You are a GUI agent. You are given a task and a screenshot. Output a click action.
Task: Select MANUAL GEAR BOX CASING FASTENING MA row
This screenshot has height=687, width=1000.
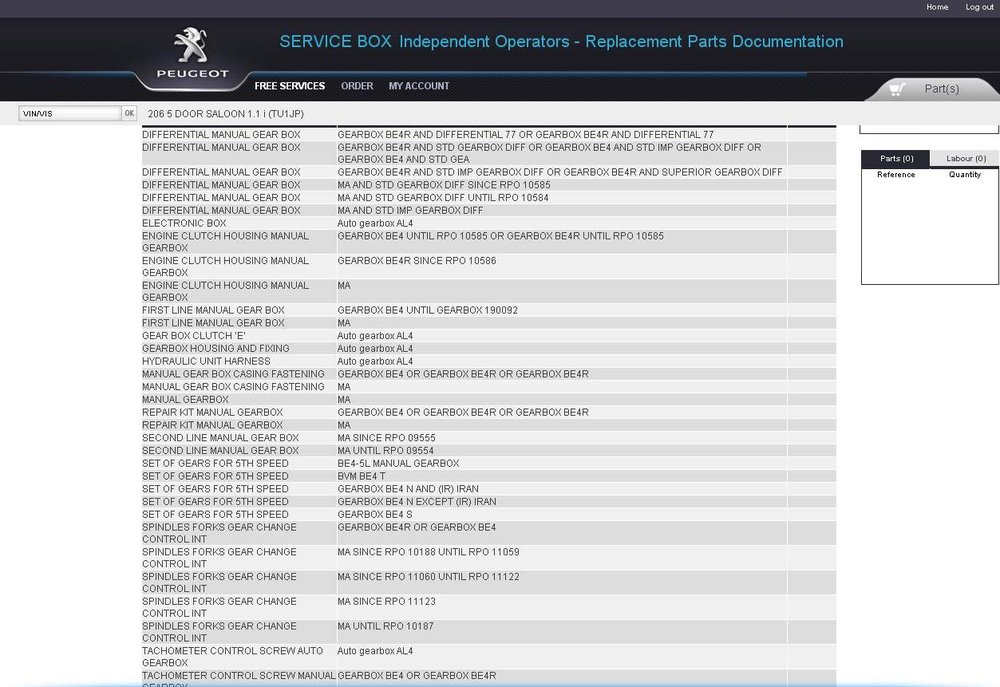point(489,387)
